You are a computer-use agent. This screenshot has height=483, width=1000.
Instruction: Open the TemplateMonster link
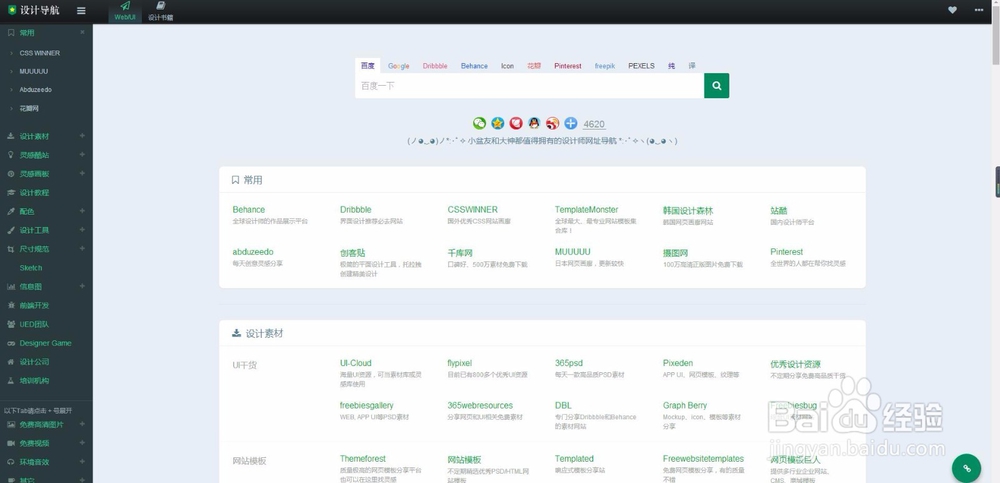coord(587,209)
